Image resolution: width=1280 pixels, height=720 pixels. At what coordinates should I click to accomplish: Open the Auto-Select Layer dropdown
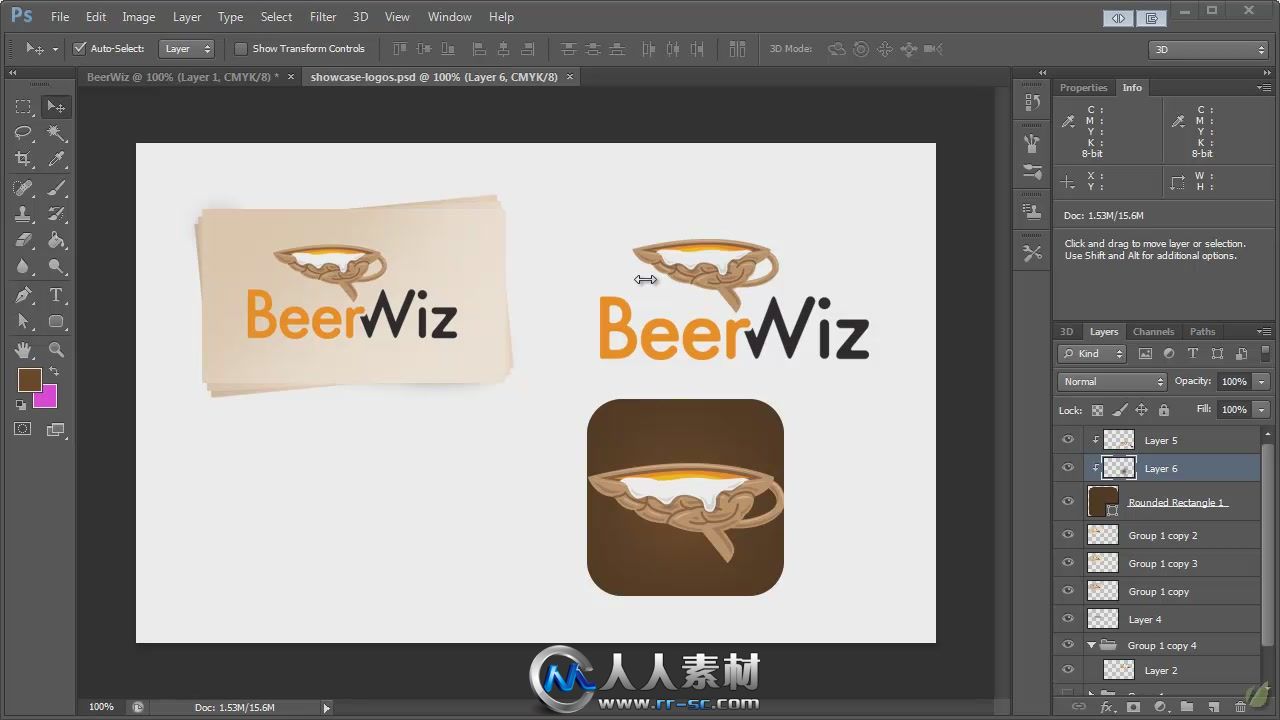tap(188, 48)
